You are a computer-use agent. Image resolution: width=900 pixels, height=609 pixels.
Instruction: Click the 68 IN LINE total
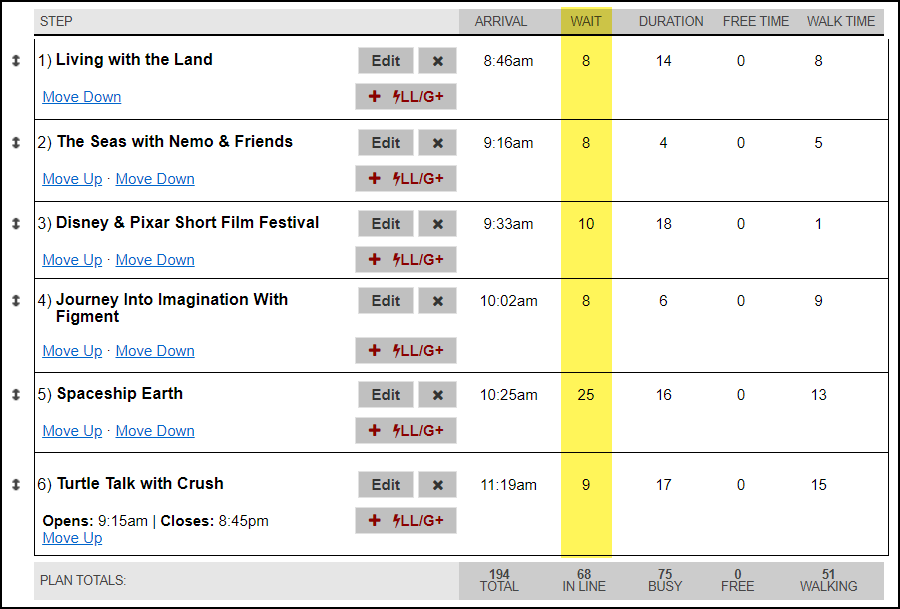tap(584, 580)
